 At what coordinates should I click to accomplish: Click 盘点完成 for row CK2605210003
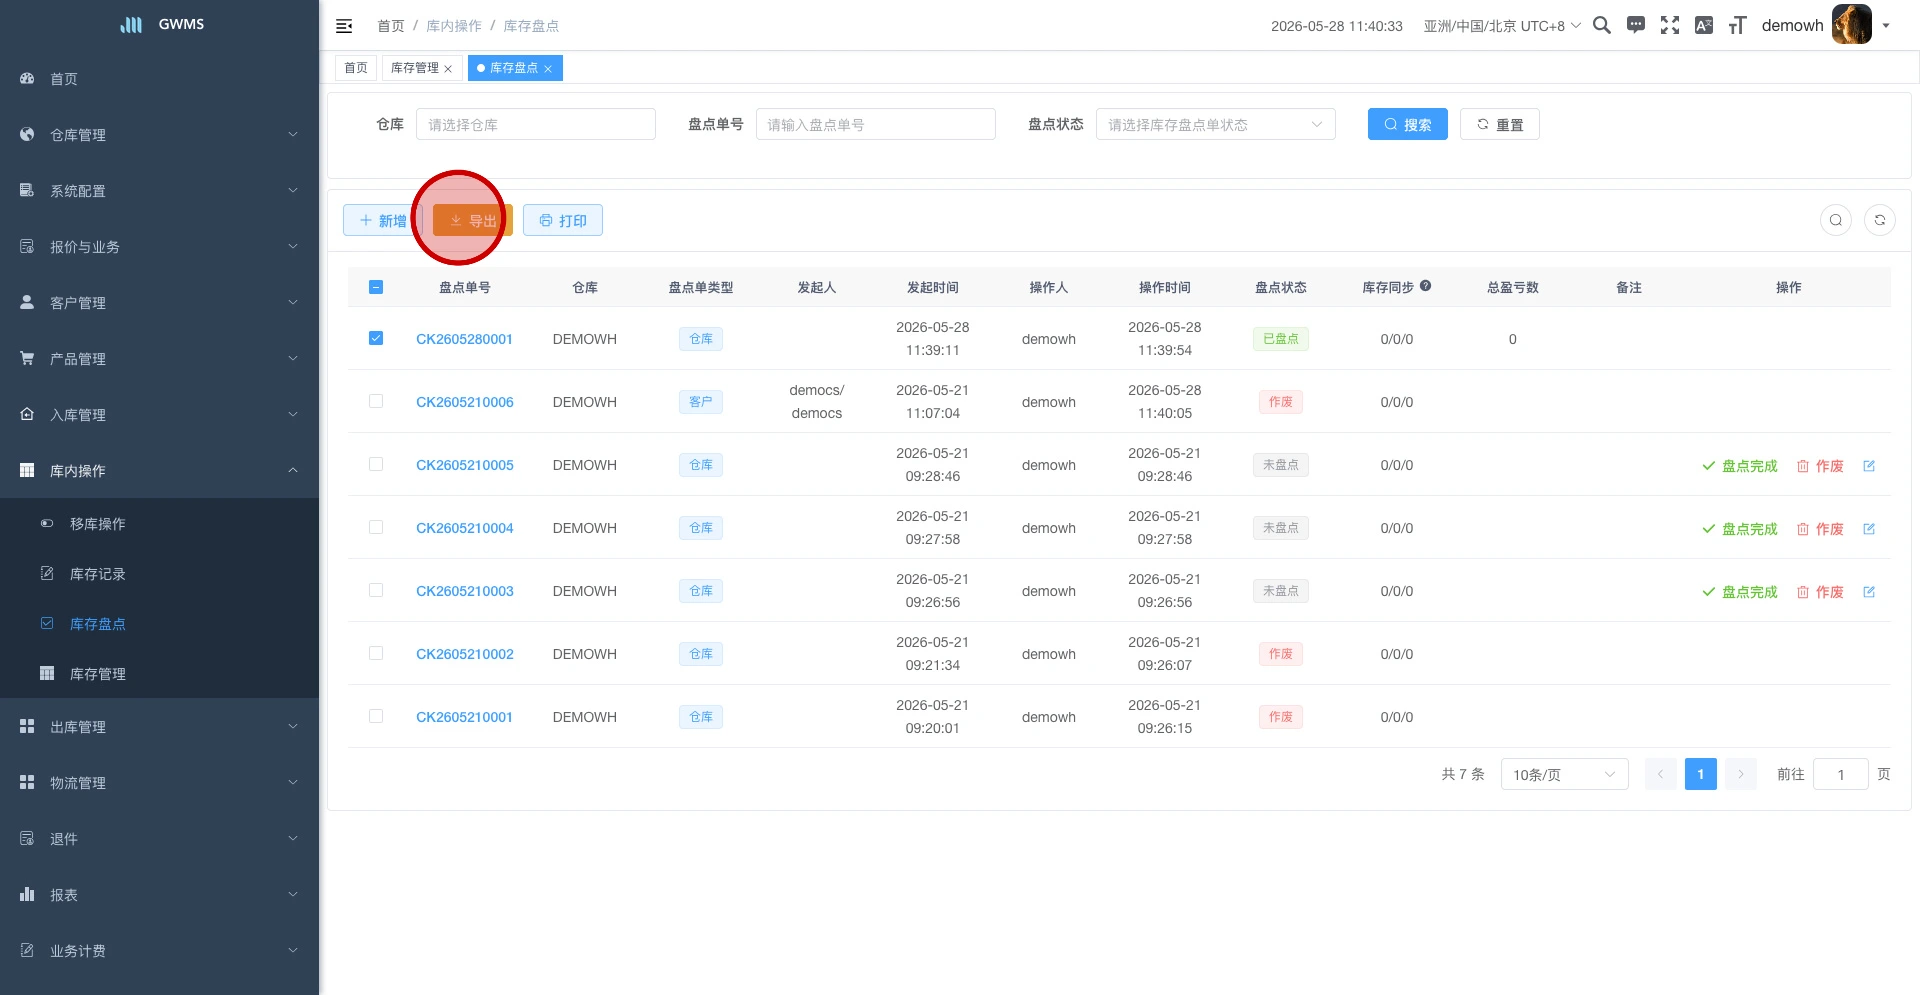(x=1740, y=592)
